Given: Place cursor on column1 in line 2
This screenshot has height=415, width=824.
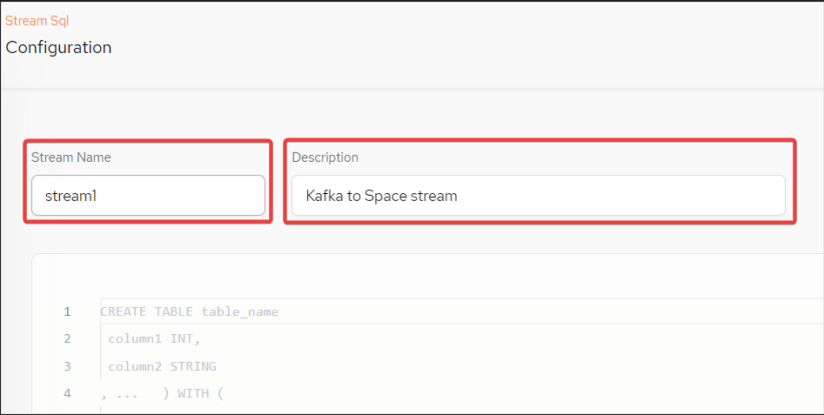Looking at the screenshot, I should 135,339.
